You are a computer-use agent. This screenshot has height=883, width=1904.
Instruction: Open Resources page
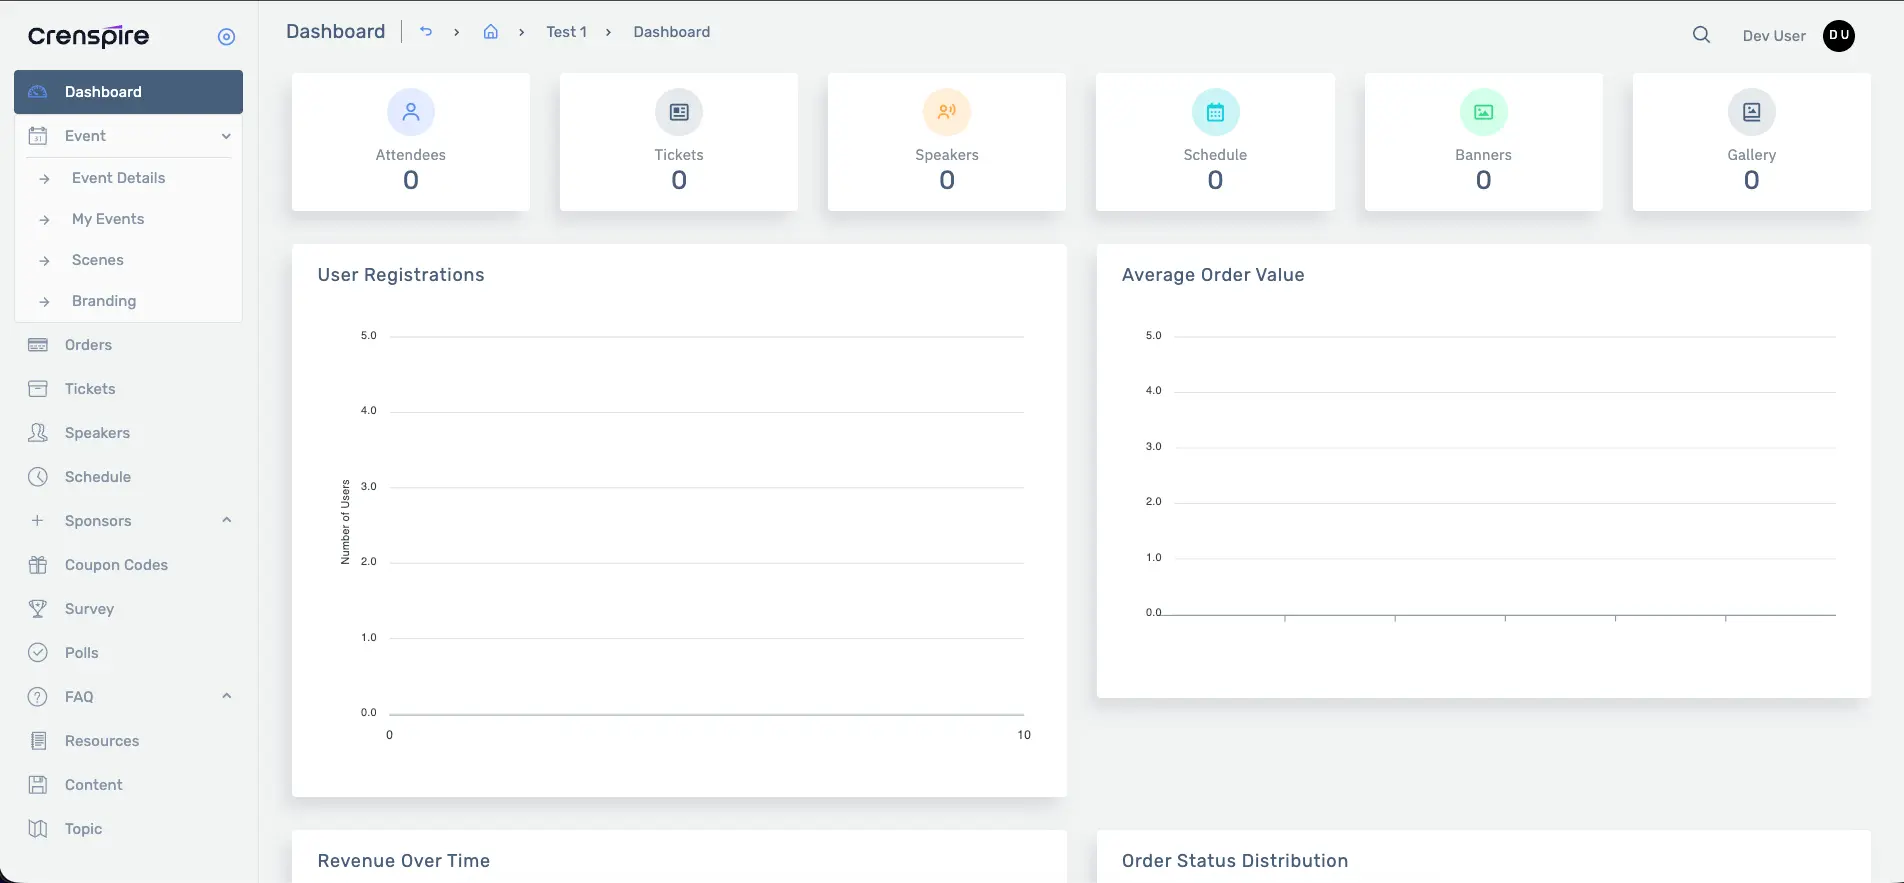(x=102, y=741)
